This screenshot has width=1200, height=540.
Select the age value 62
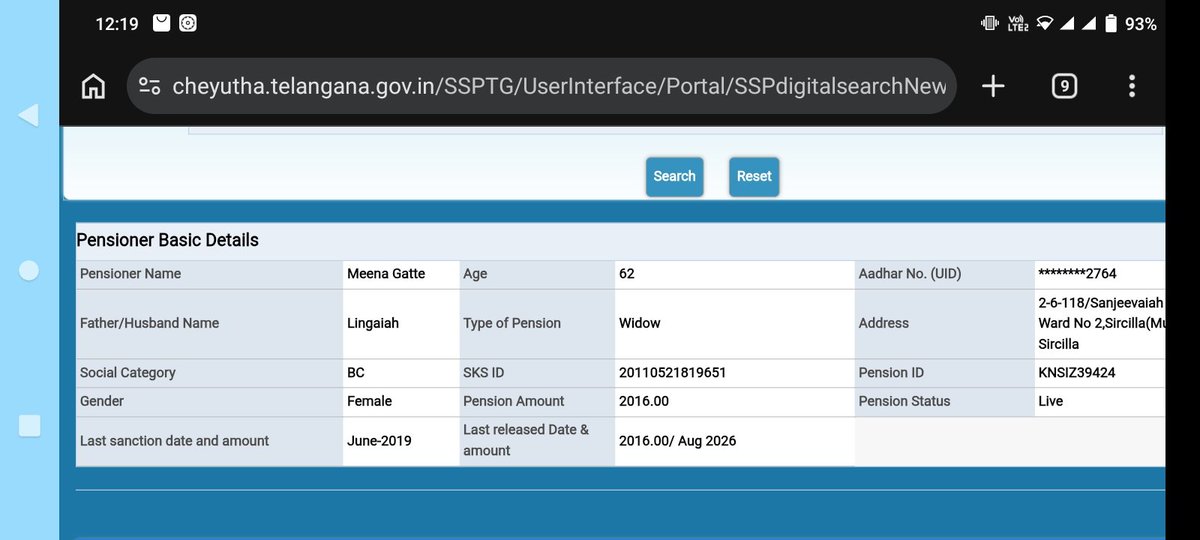[x=627, y=273]
